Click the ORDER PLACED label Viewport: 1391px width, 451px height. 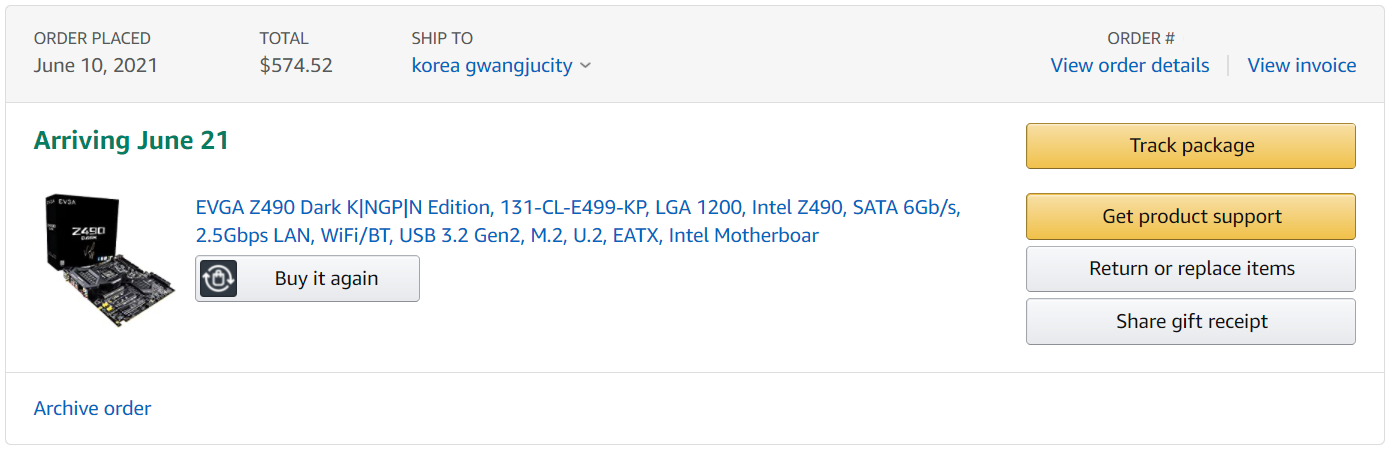92,38
